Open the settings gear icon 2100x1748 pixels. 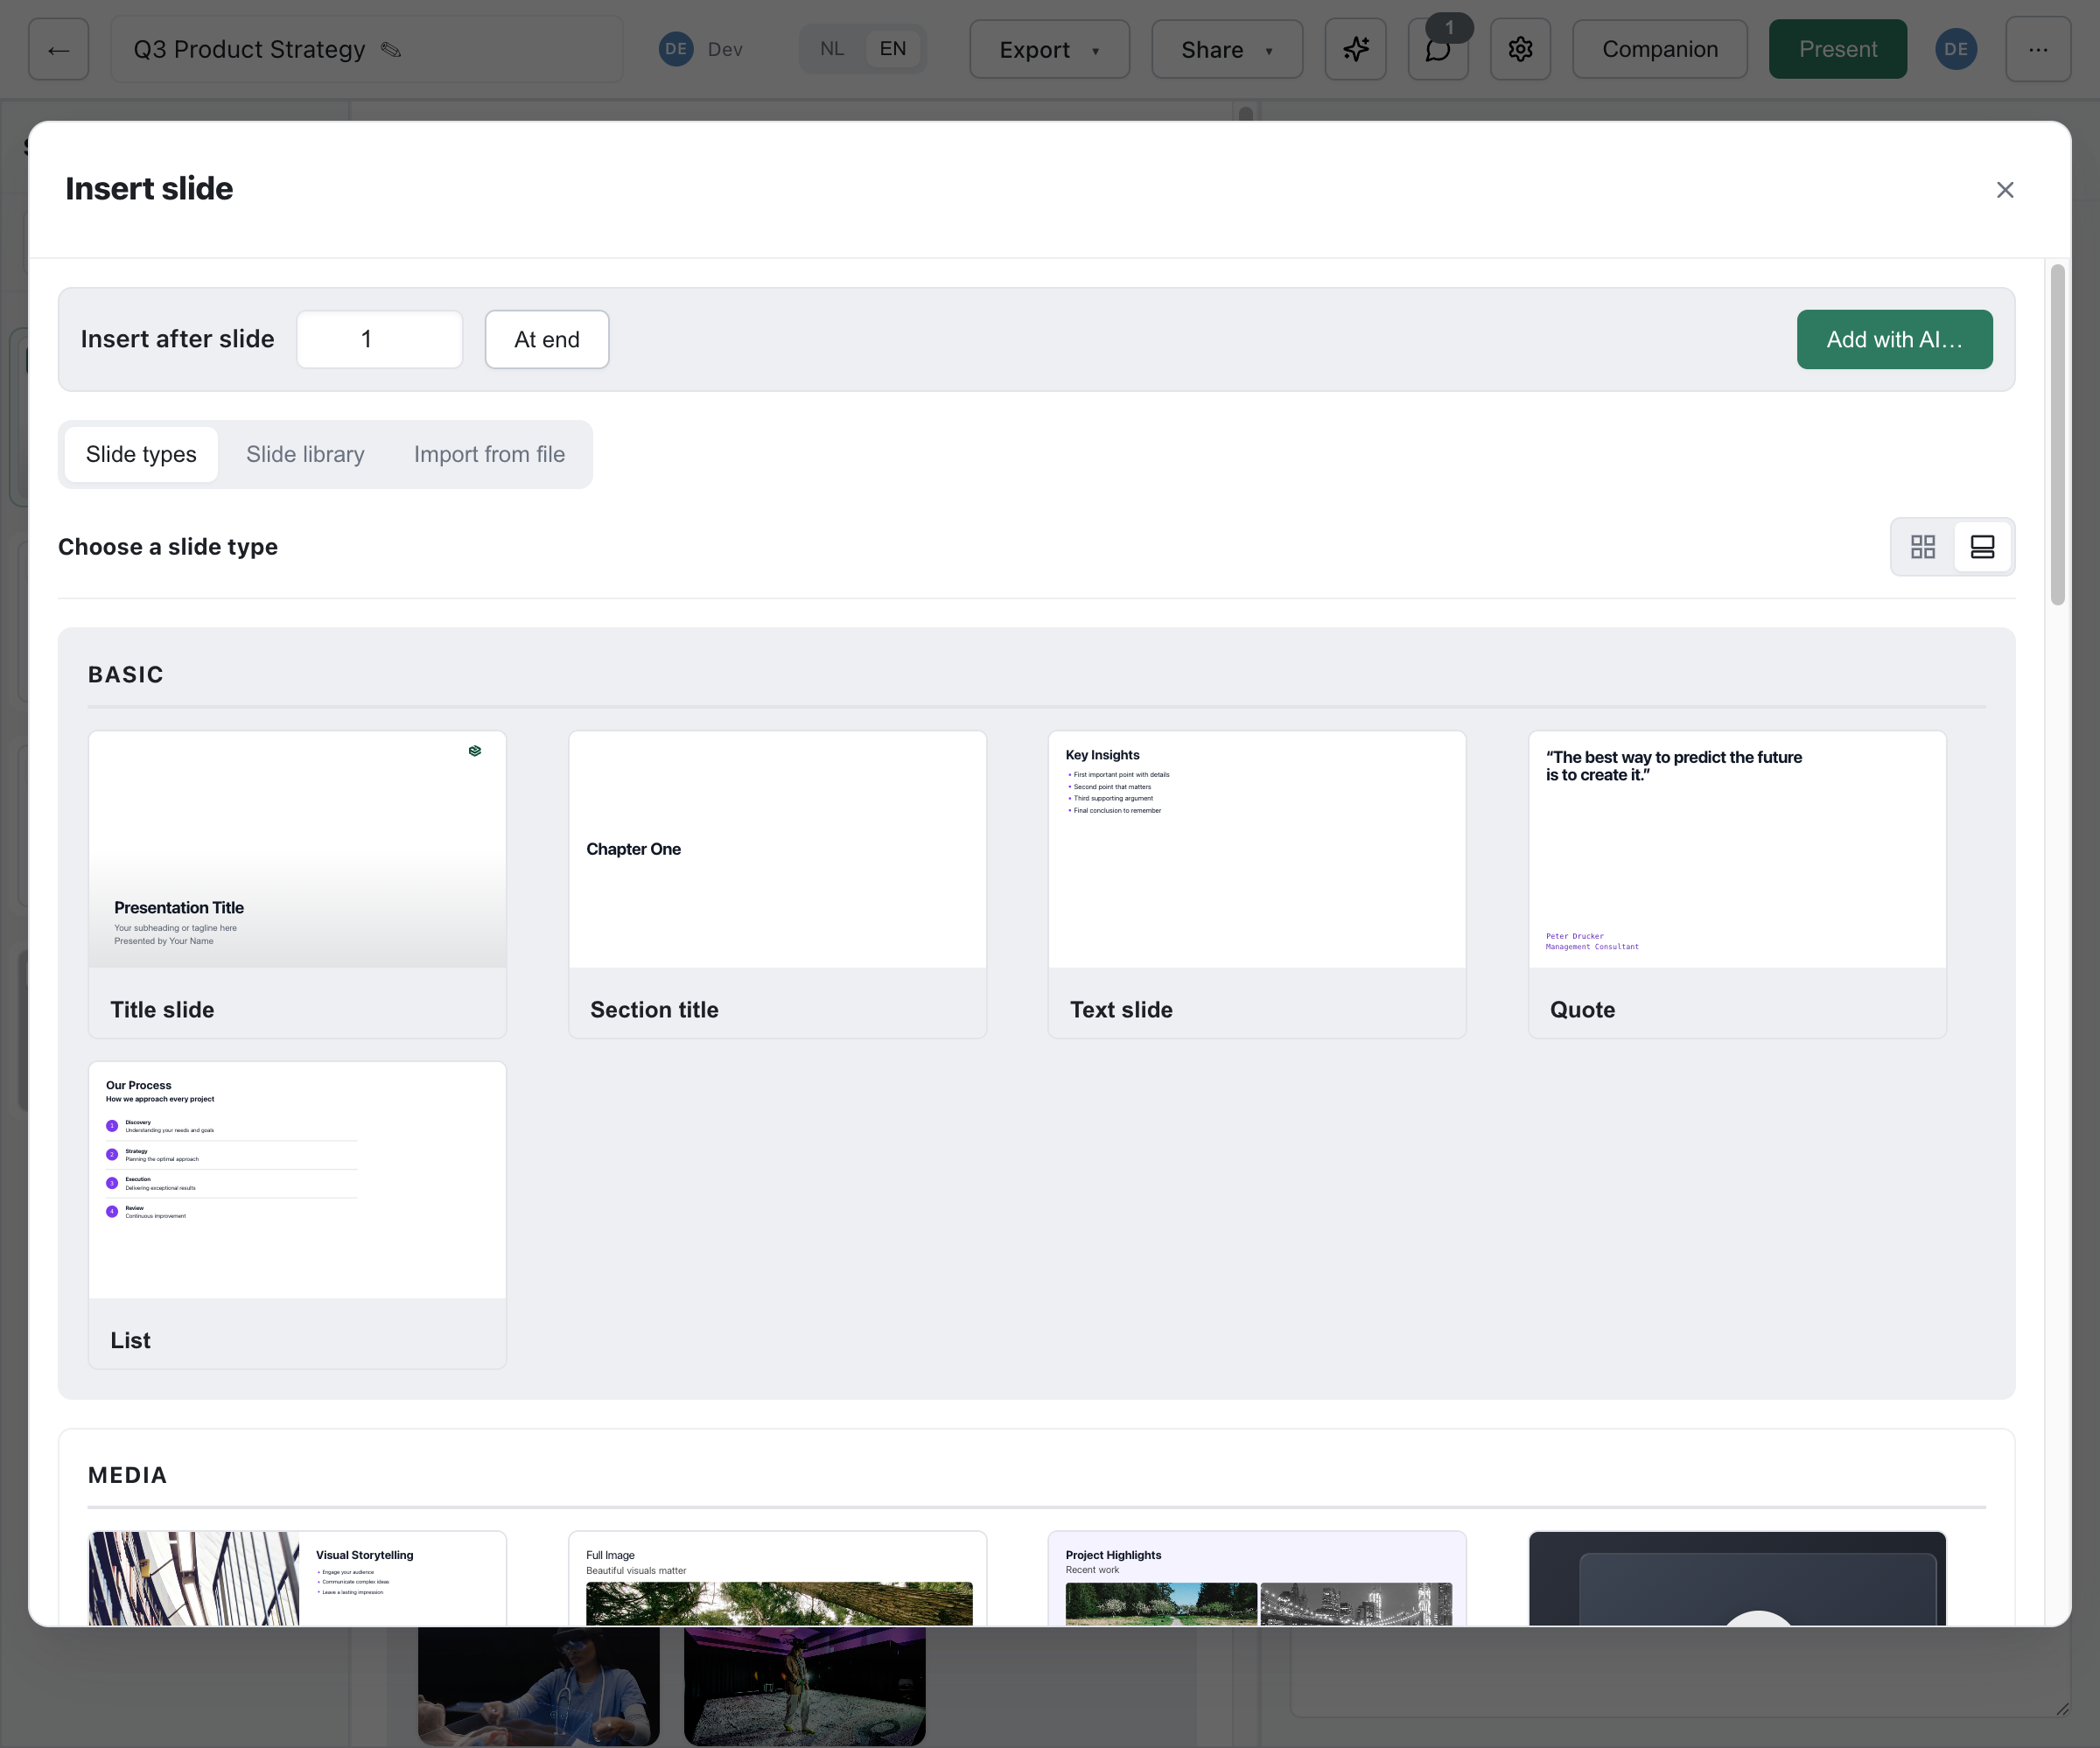coord(1520,49)
